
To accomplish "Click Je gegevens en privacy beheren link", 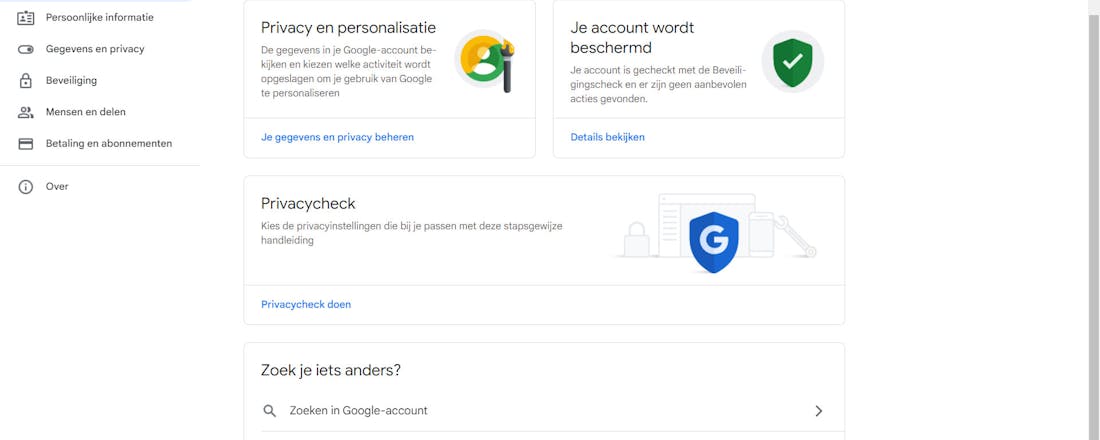I will [337, 137].
